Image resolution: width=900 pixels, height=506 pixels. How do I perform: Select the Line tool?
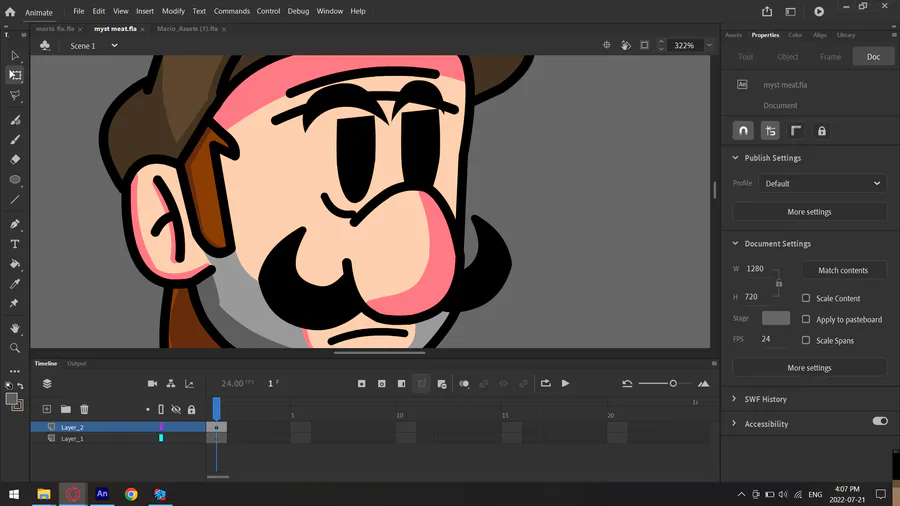click(15, 200)
